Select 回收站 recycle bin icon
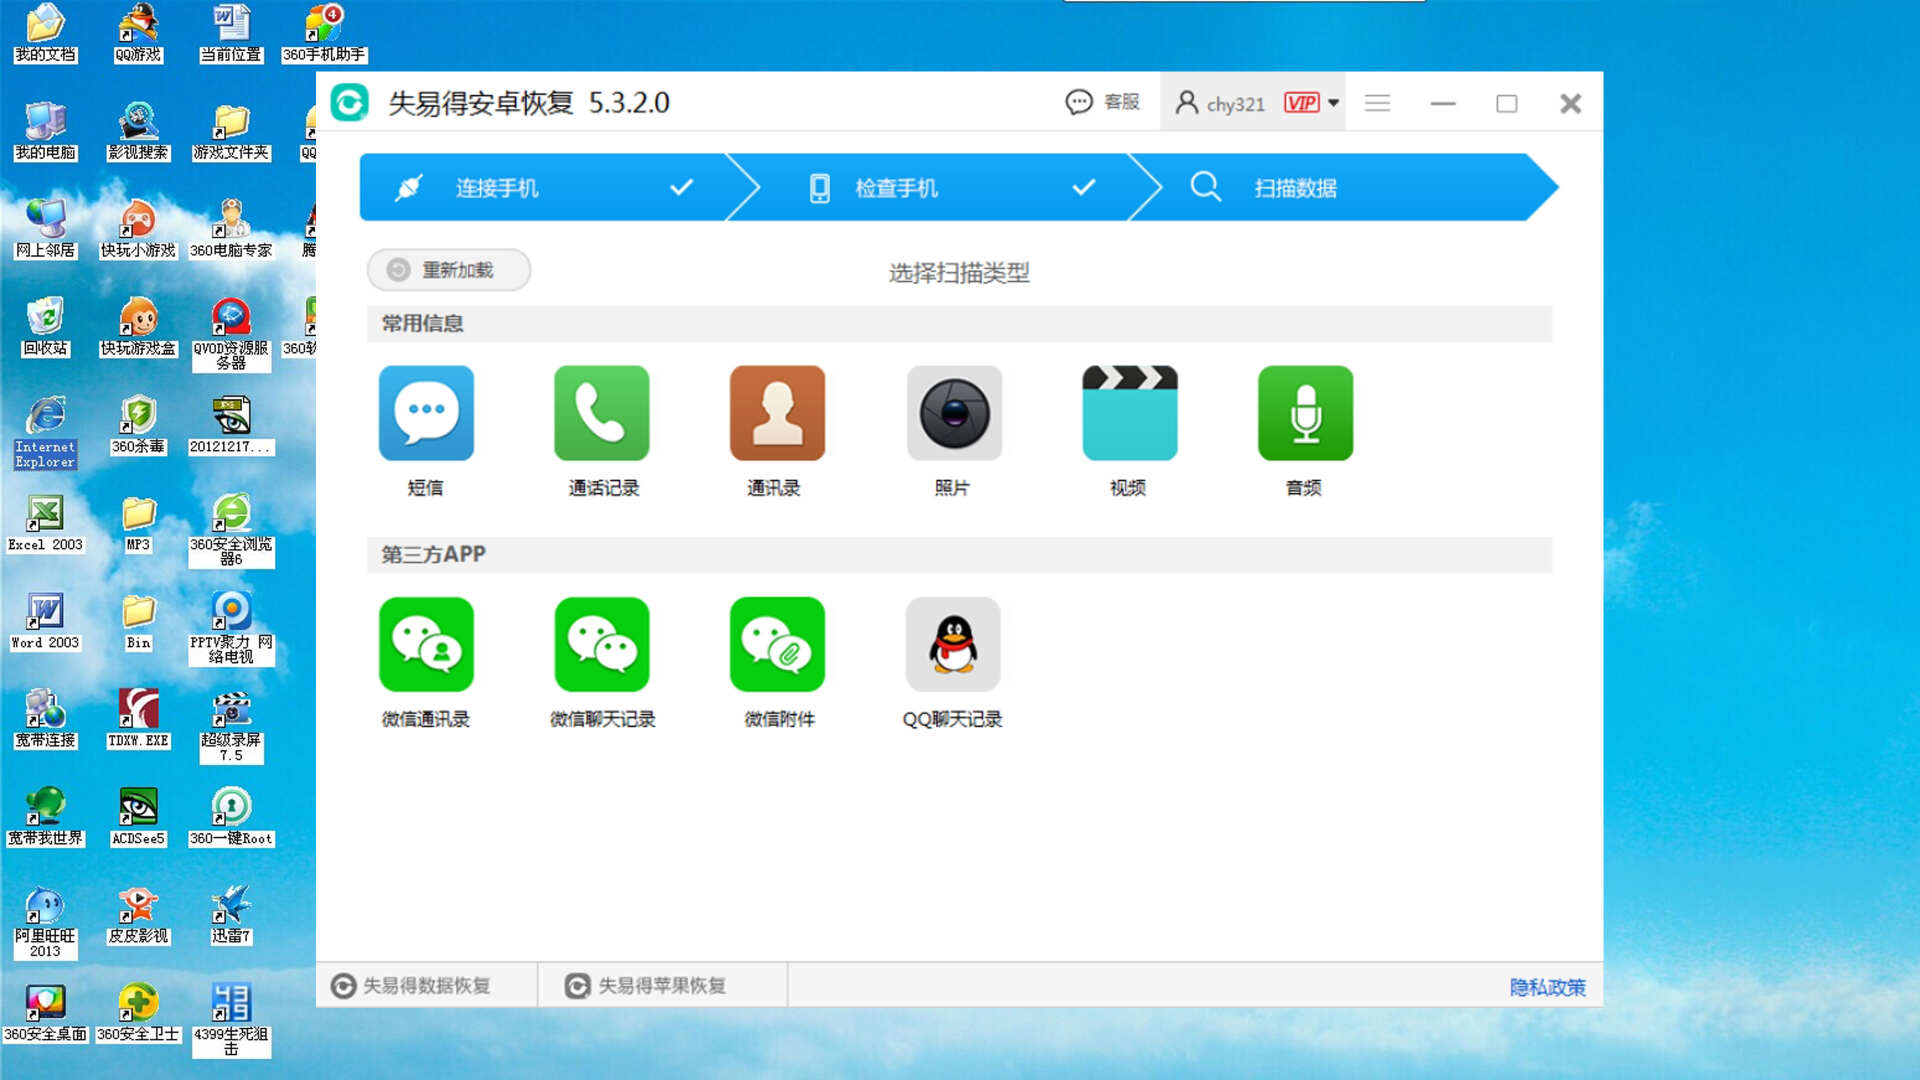This screenshot has height=1080, width=1920. tap(45, 327)
